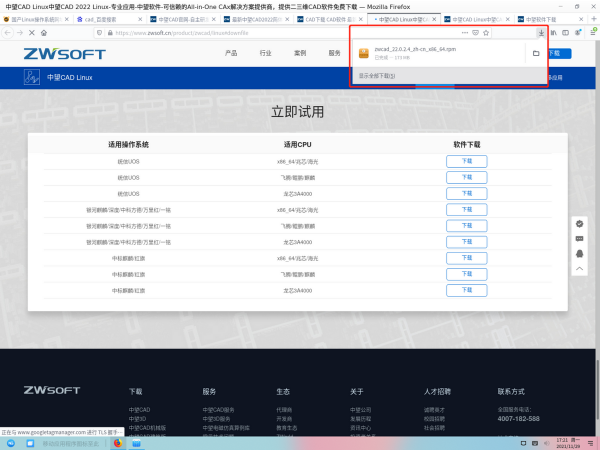The image size is (600, 450).
Task: Open the Firefox hamburger menu
Action: point(593,33)
